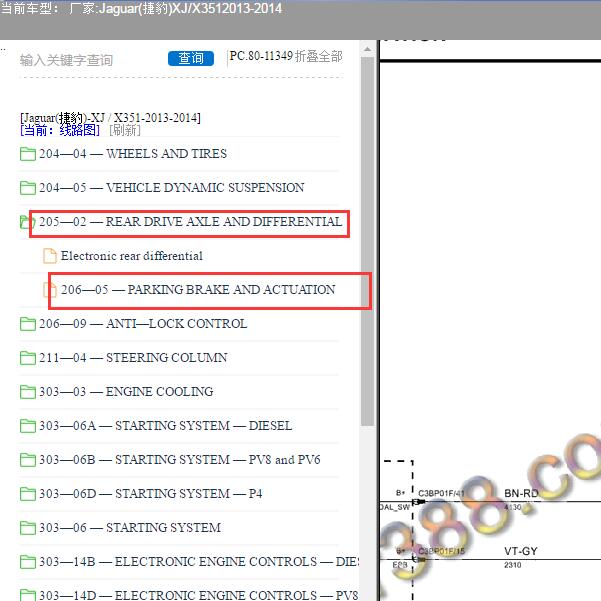Expand 211—04 STEERING COLUMN entry

click(133, 358)
